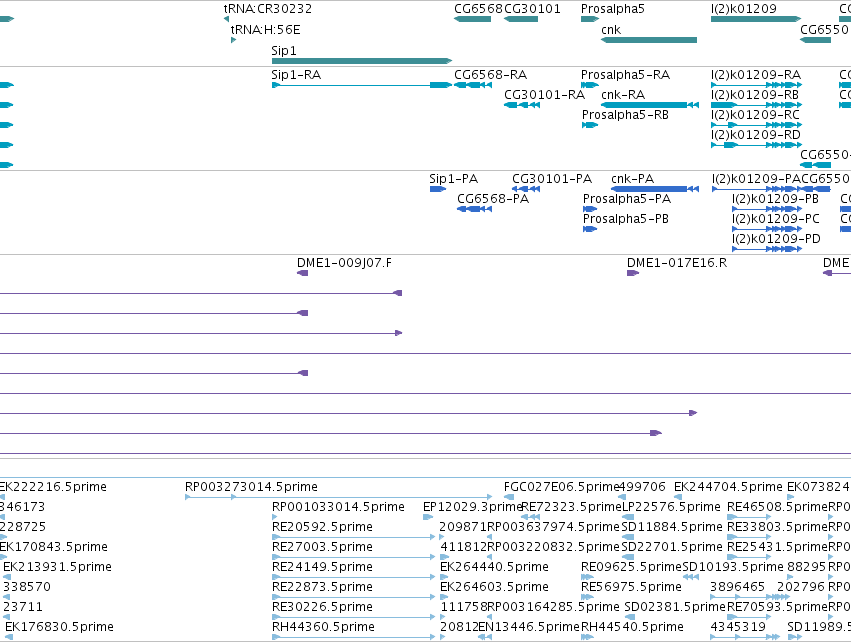Viewport: 851px width, 642px height.
Task: Click the Prosalpha5-RB transcript label
Action: point(625,115)
